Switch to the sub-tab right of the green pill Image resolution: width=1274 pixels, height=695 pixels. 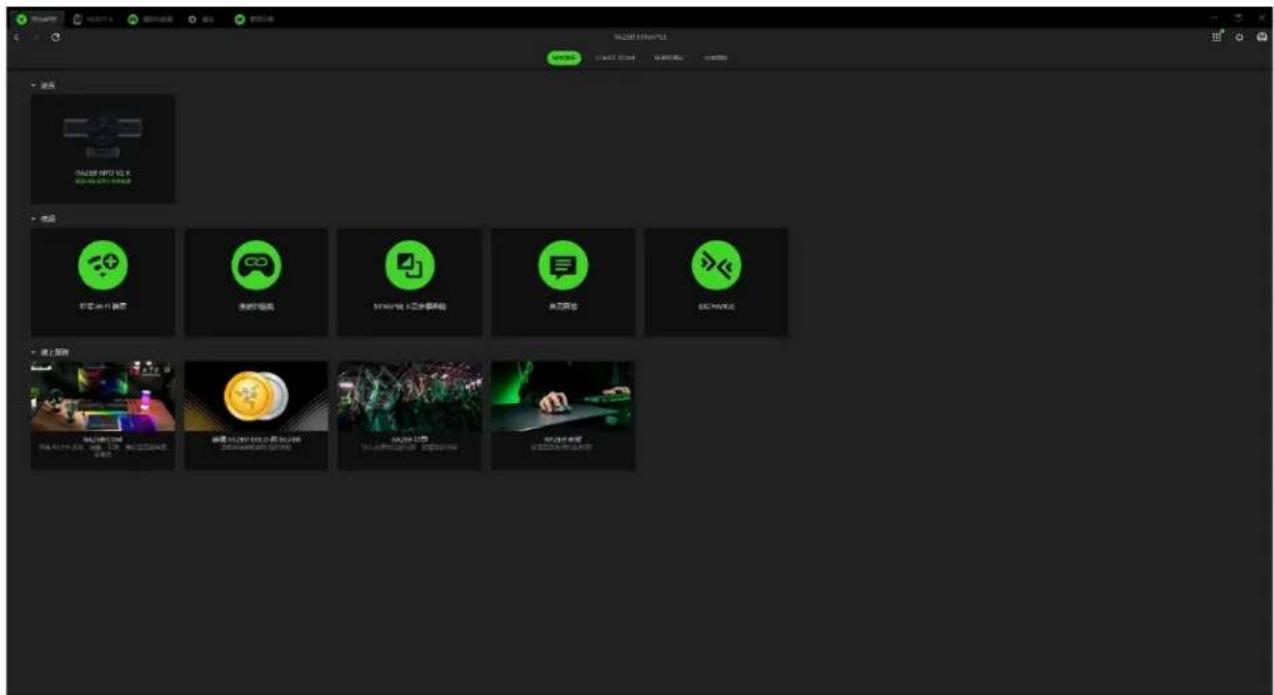(x=615, y=58)
